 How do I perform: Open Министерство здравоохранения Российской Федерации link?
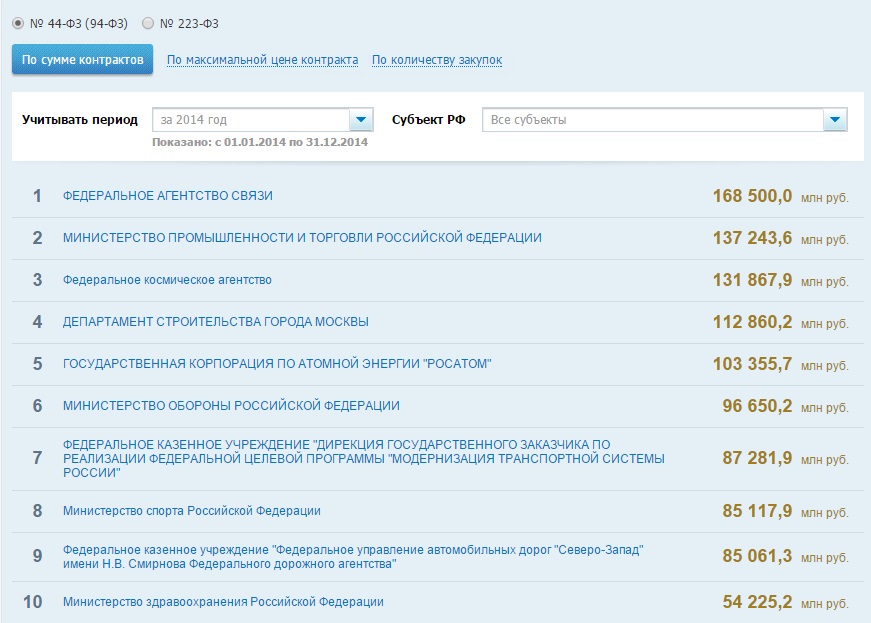pyautogui.click(x=223, y=602)
